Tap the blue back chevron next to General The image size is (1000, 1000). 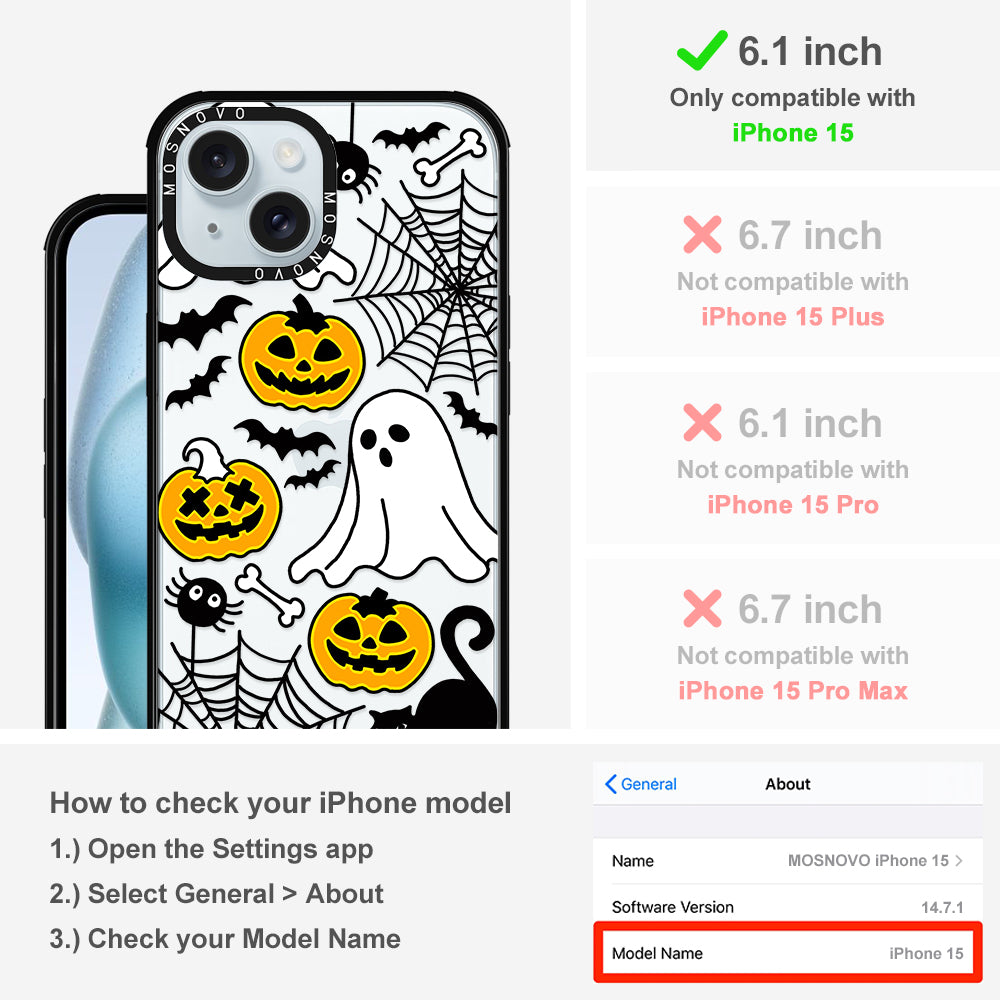[x=610, y=784]
